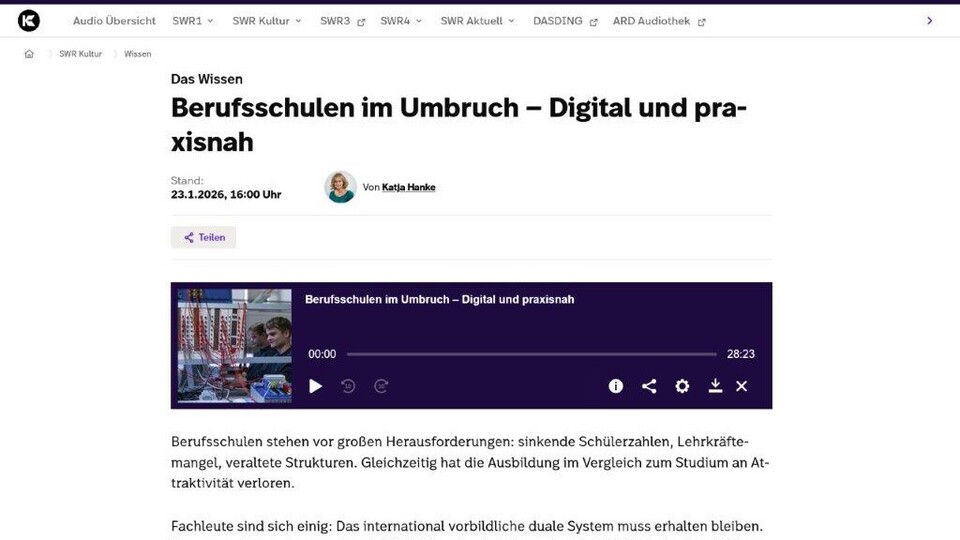The height and width of the screenshot is (540, 960).
Task: Expand the SWR4 dropdown chevron
Action: pos(419,21)
